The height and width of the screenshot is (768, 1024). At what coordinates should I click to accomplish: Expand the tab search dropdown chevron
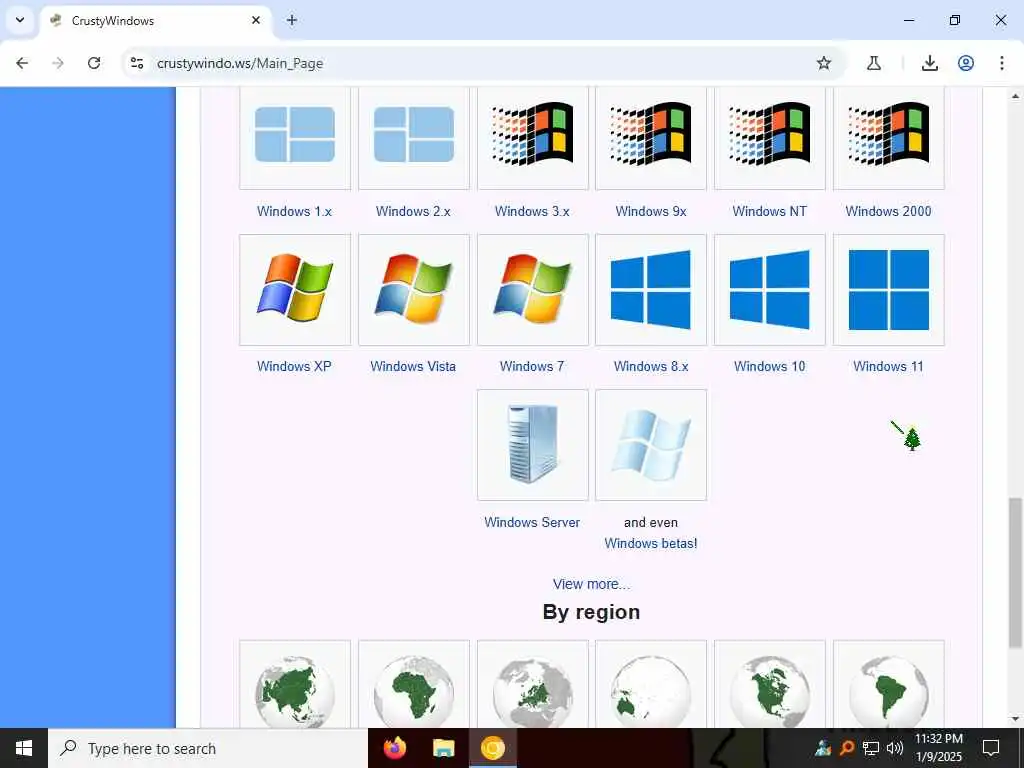[20, 20]
